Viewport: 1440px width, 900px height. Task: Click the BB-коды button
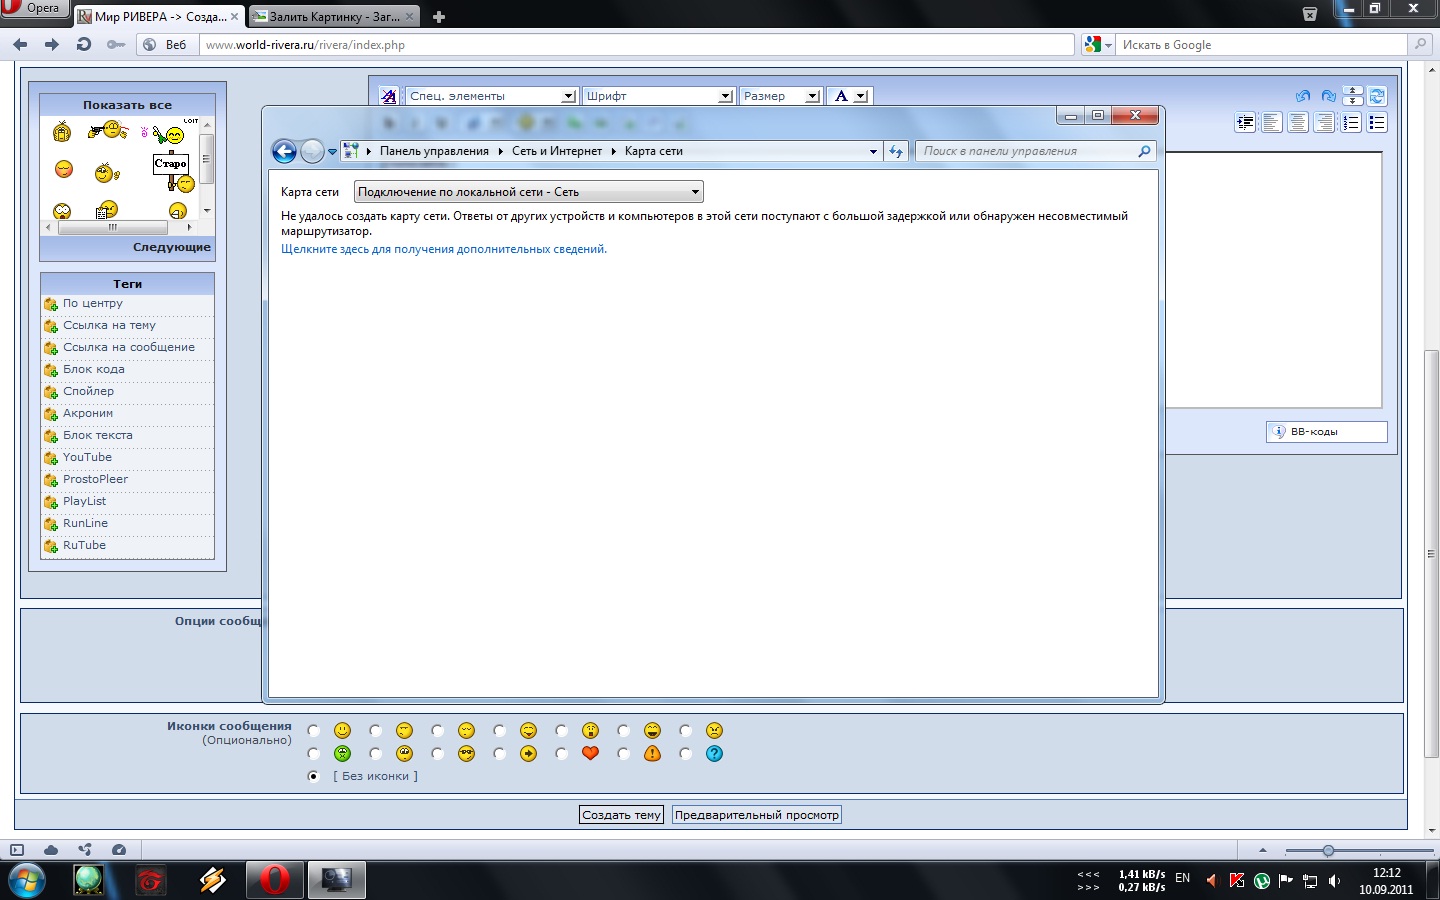(1327, 432)
